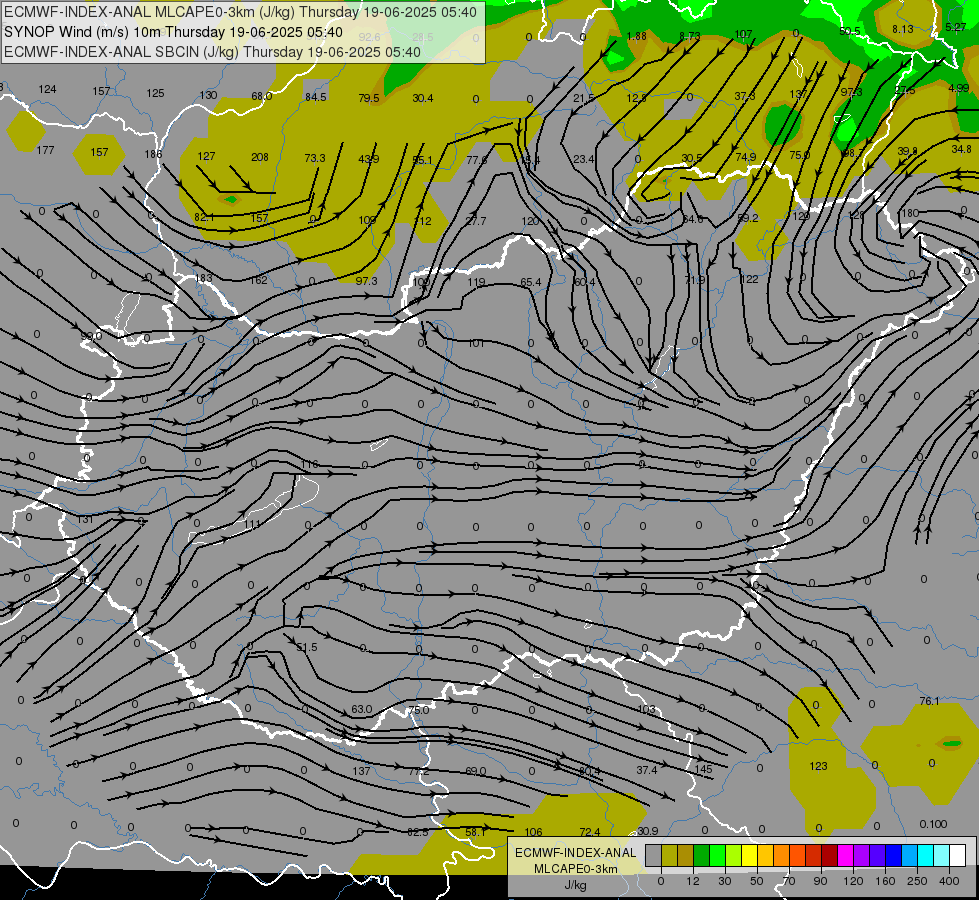Click the orange legend swatch left of tick 70

click(782, 855)
